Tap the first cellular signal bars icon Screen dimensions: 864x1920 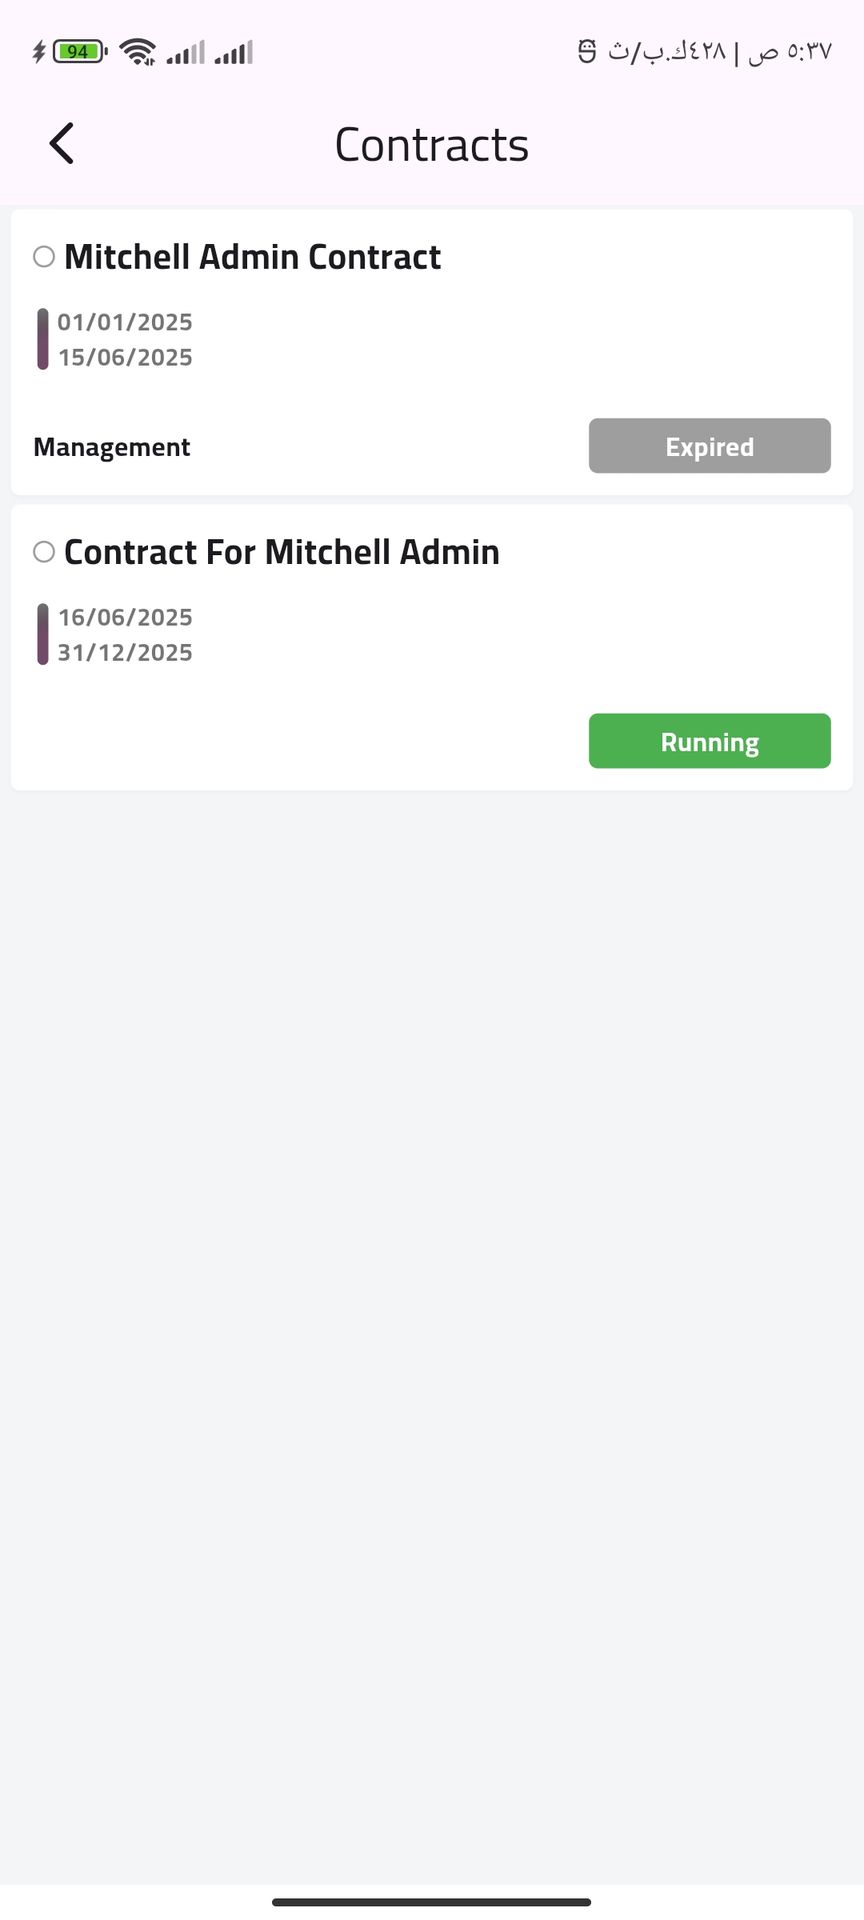(185, 52)
